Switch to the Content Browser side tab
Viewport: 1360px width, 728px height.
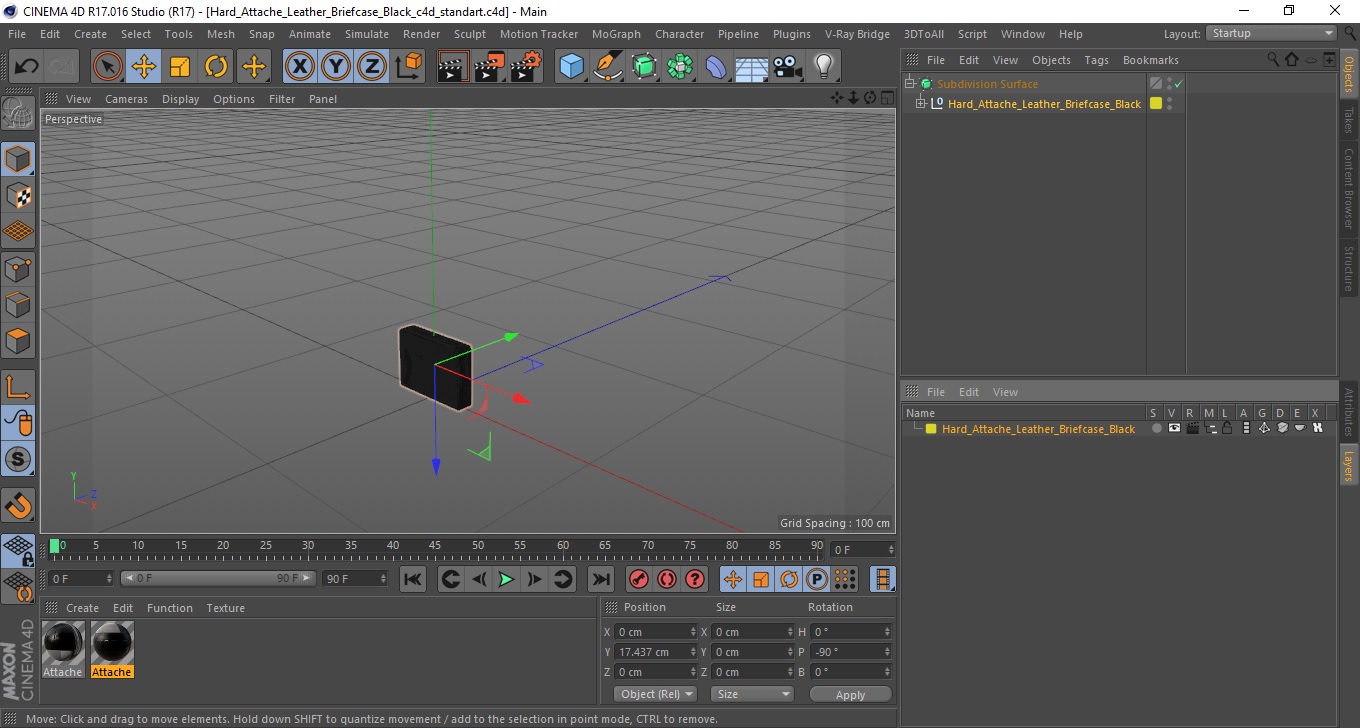click(1348, 189)
